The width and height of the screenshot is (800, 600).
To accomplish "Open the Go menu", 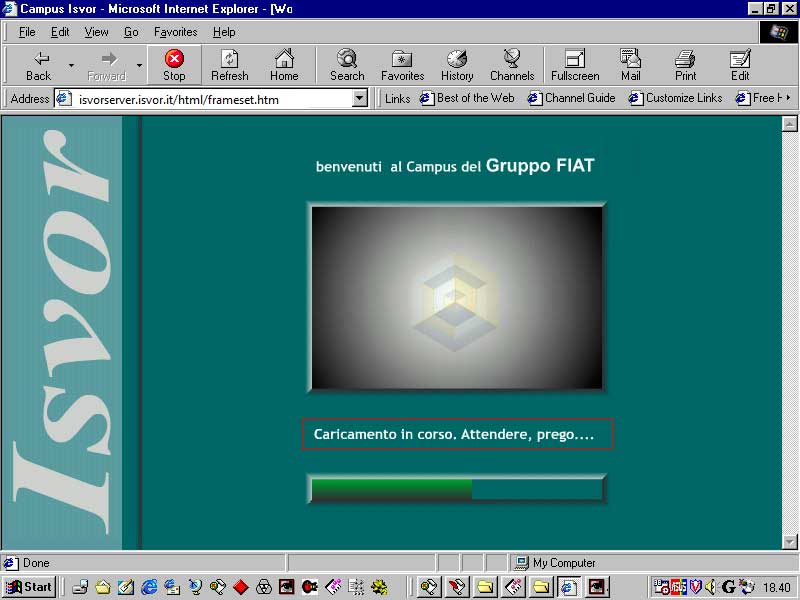I will pyautogui.click(x=131, y=32).
